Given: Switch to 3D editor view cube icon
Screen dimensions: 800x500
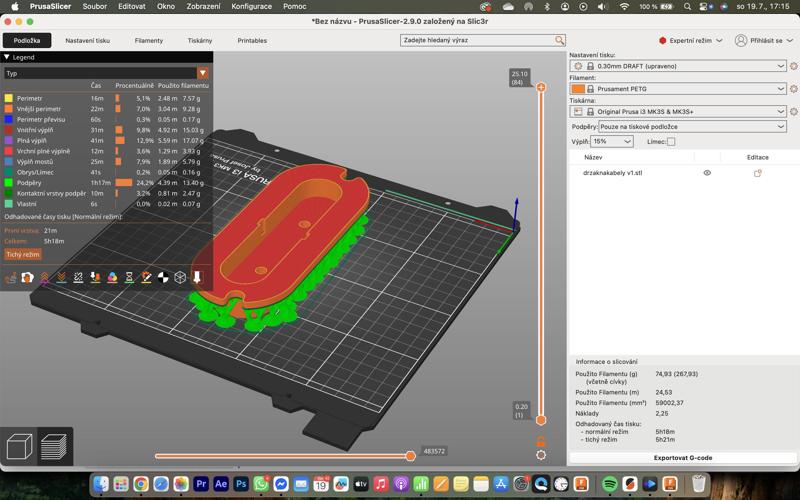Looking at the screenshot, I should click(x=20, y=446).
